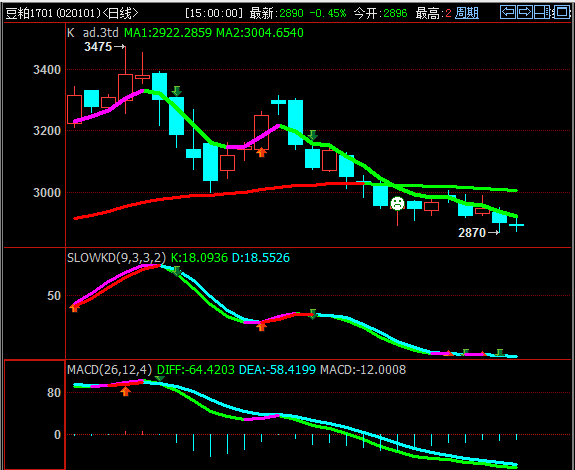
Task: Click the 最新 2890 latest price readout
Action: [x=276, y=13]
